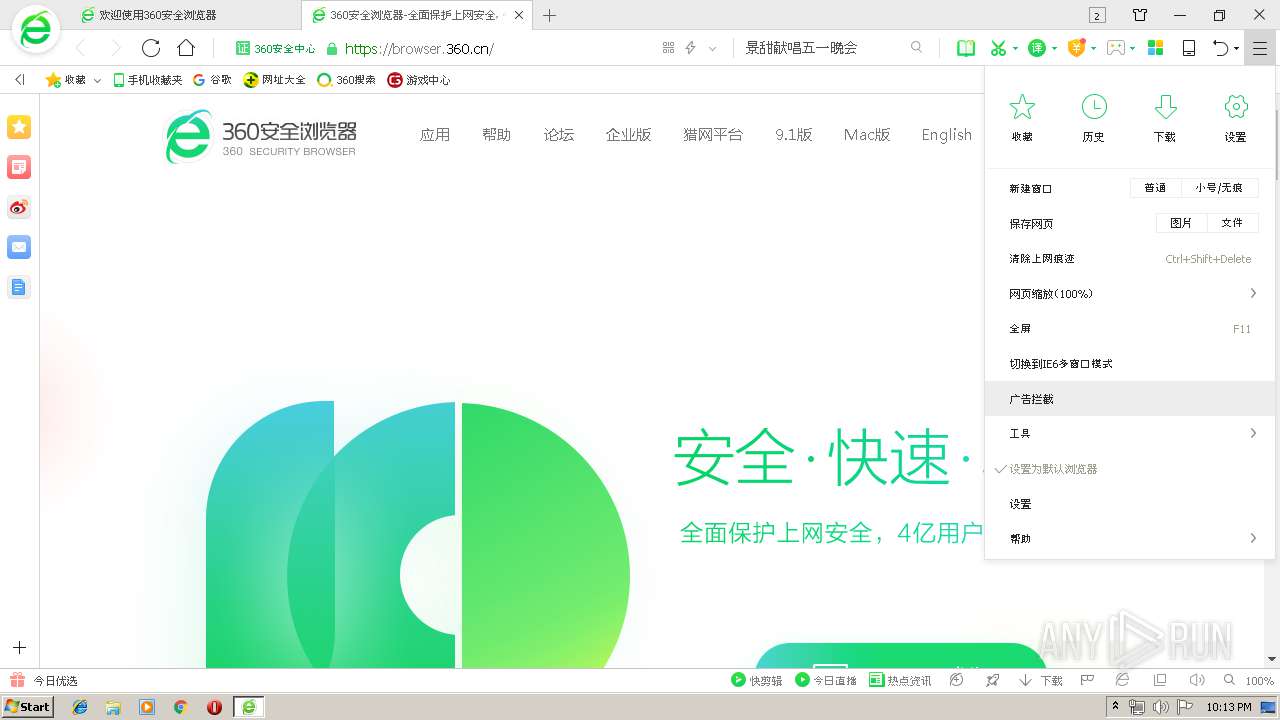Open the 企业版 link on the page
Screen dimensions: 1280x720
pyautogui.click(x=628, y=135)
